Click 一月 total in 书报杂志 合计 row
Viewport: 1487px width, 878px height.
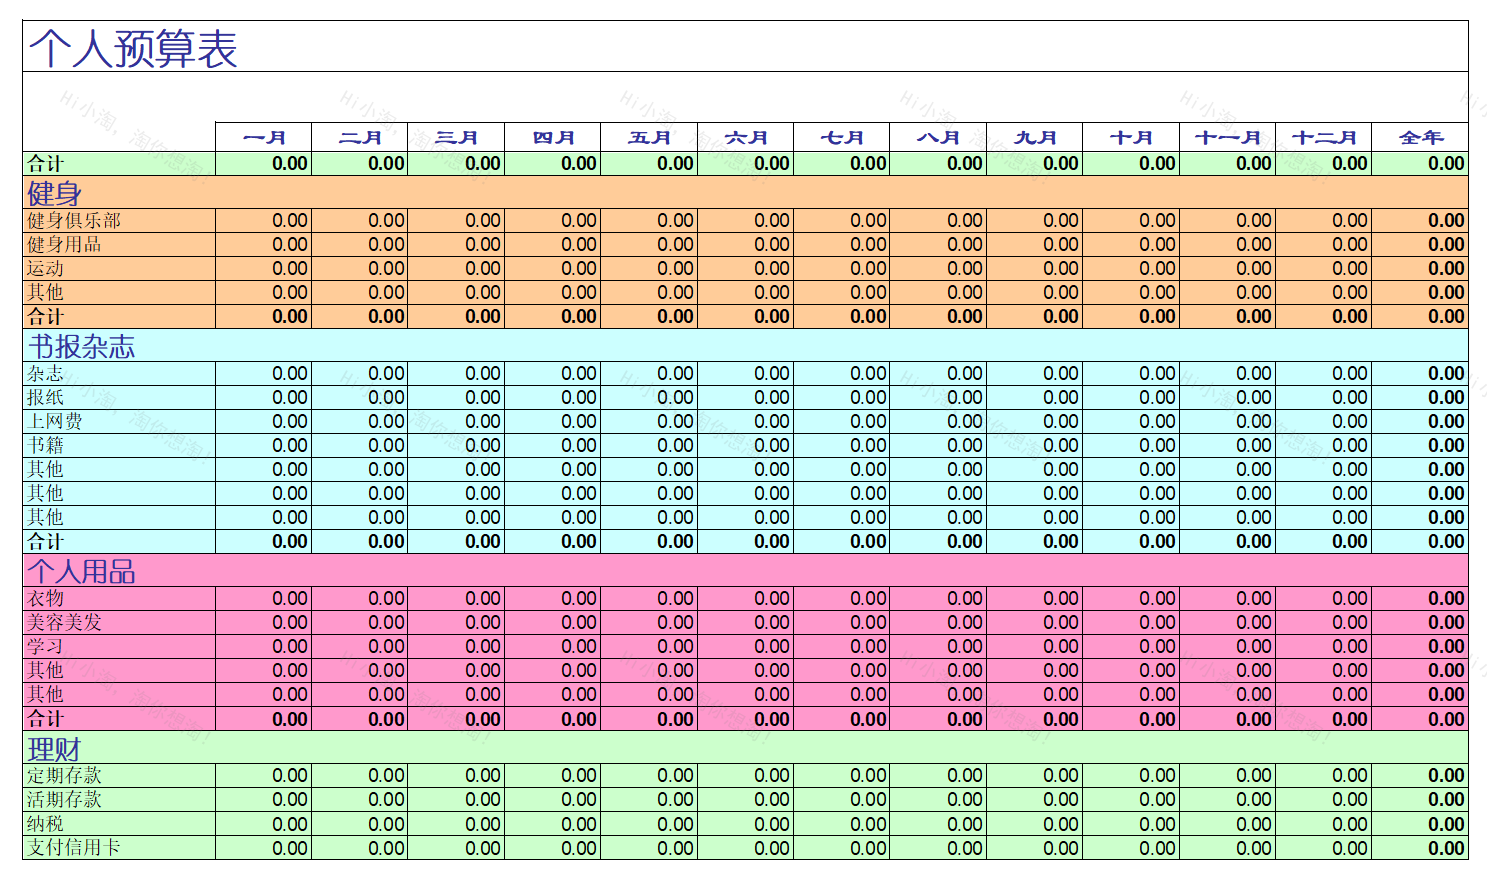(264, 541)
